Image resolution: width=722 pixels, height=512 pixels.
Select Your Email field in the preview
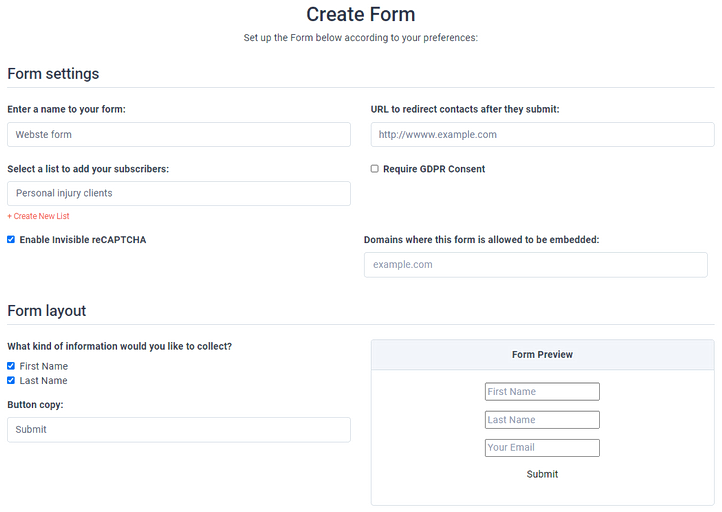tap(542, 448)
